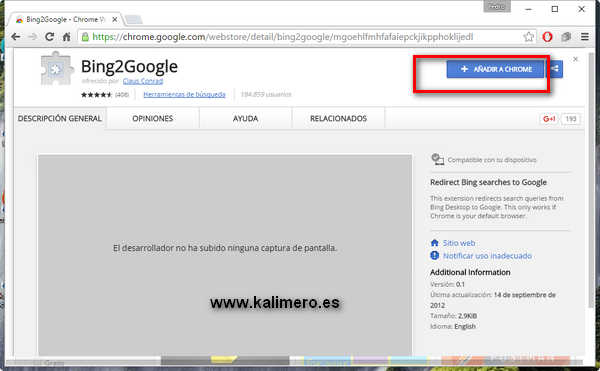600x371 pixels.
Task: Click the red Opera extension icon
Action: [548, 37]
